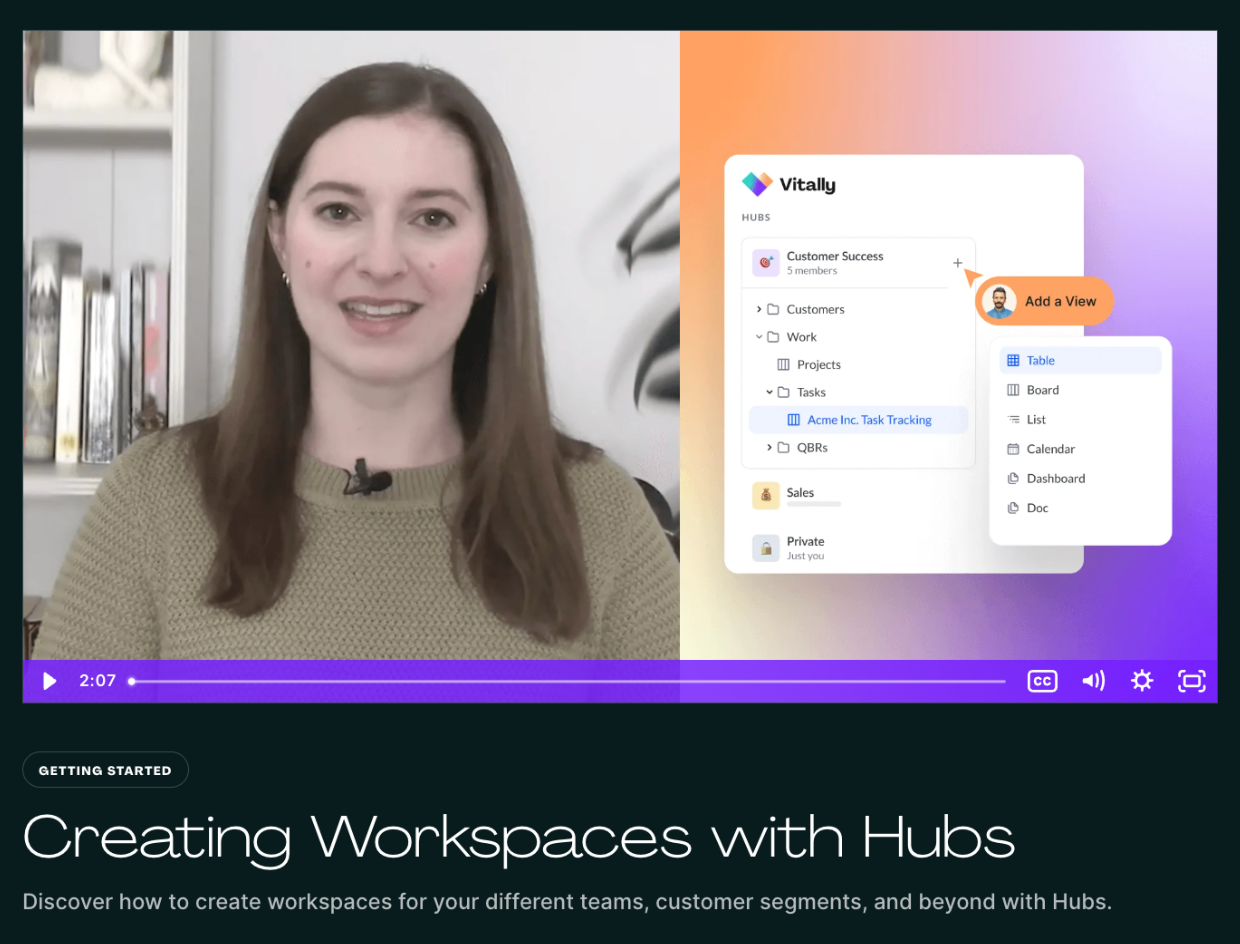The height and width of the screenshot is (944, 1240).
Task: Click the Sales hub icon
Action: pyautogui.click(x=765, y=496)
